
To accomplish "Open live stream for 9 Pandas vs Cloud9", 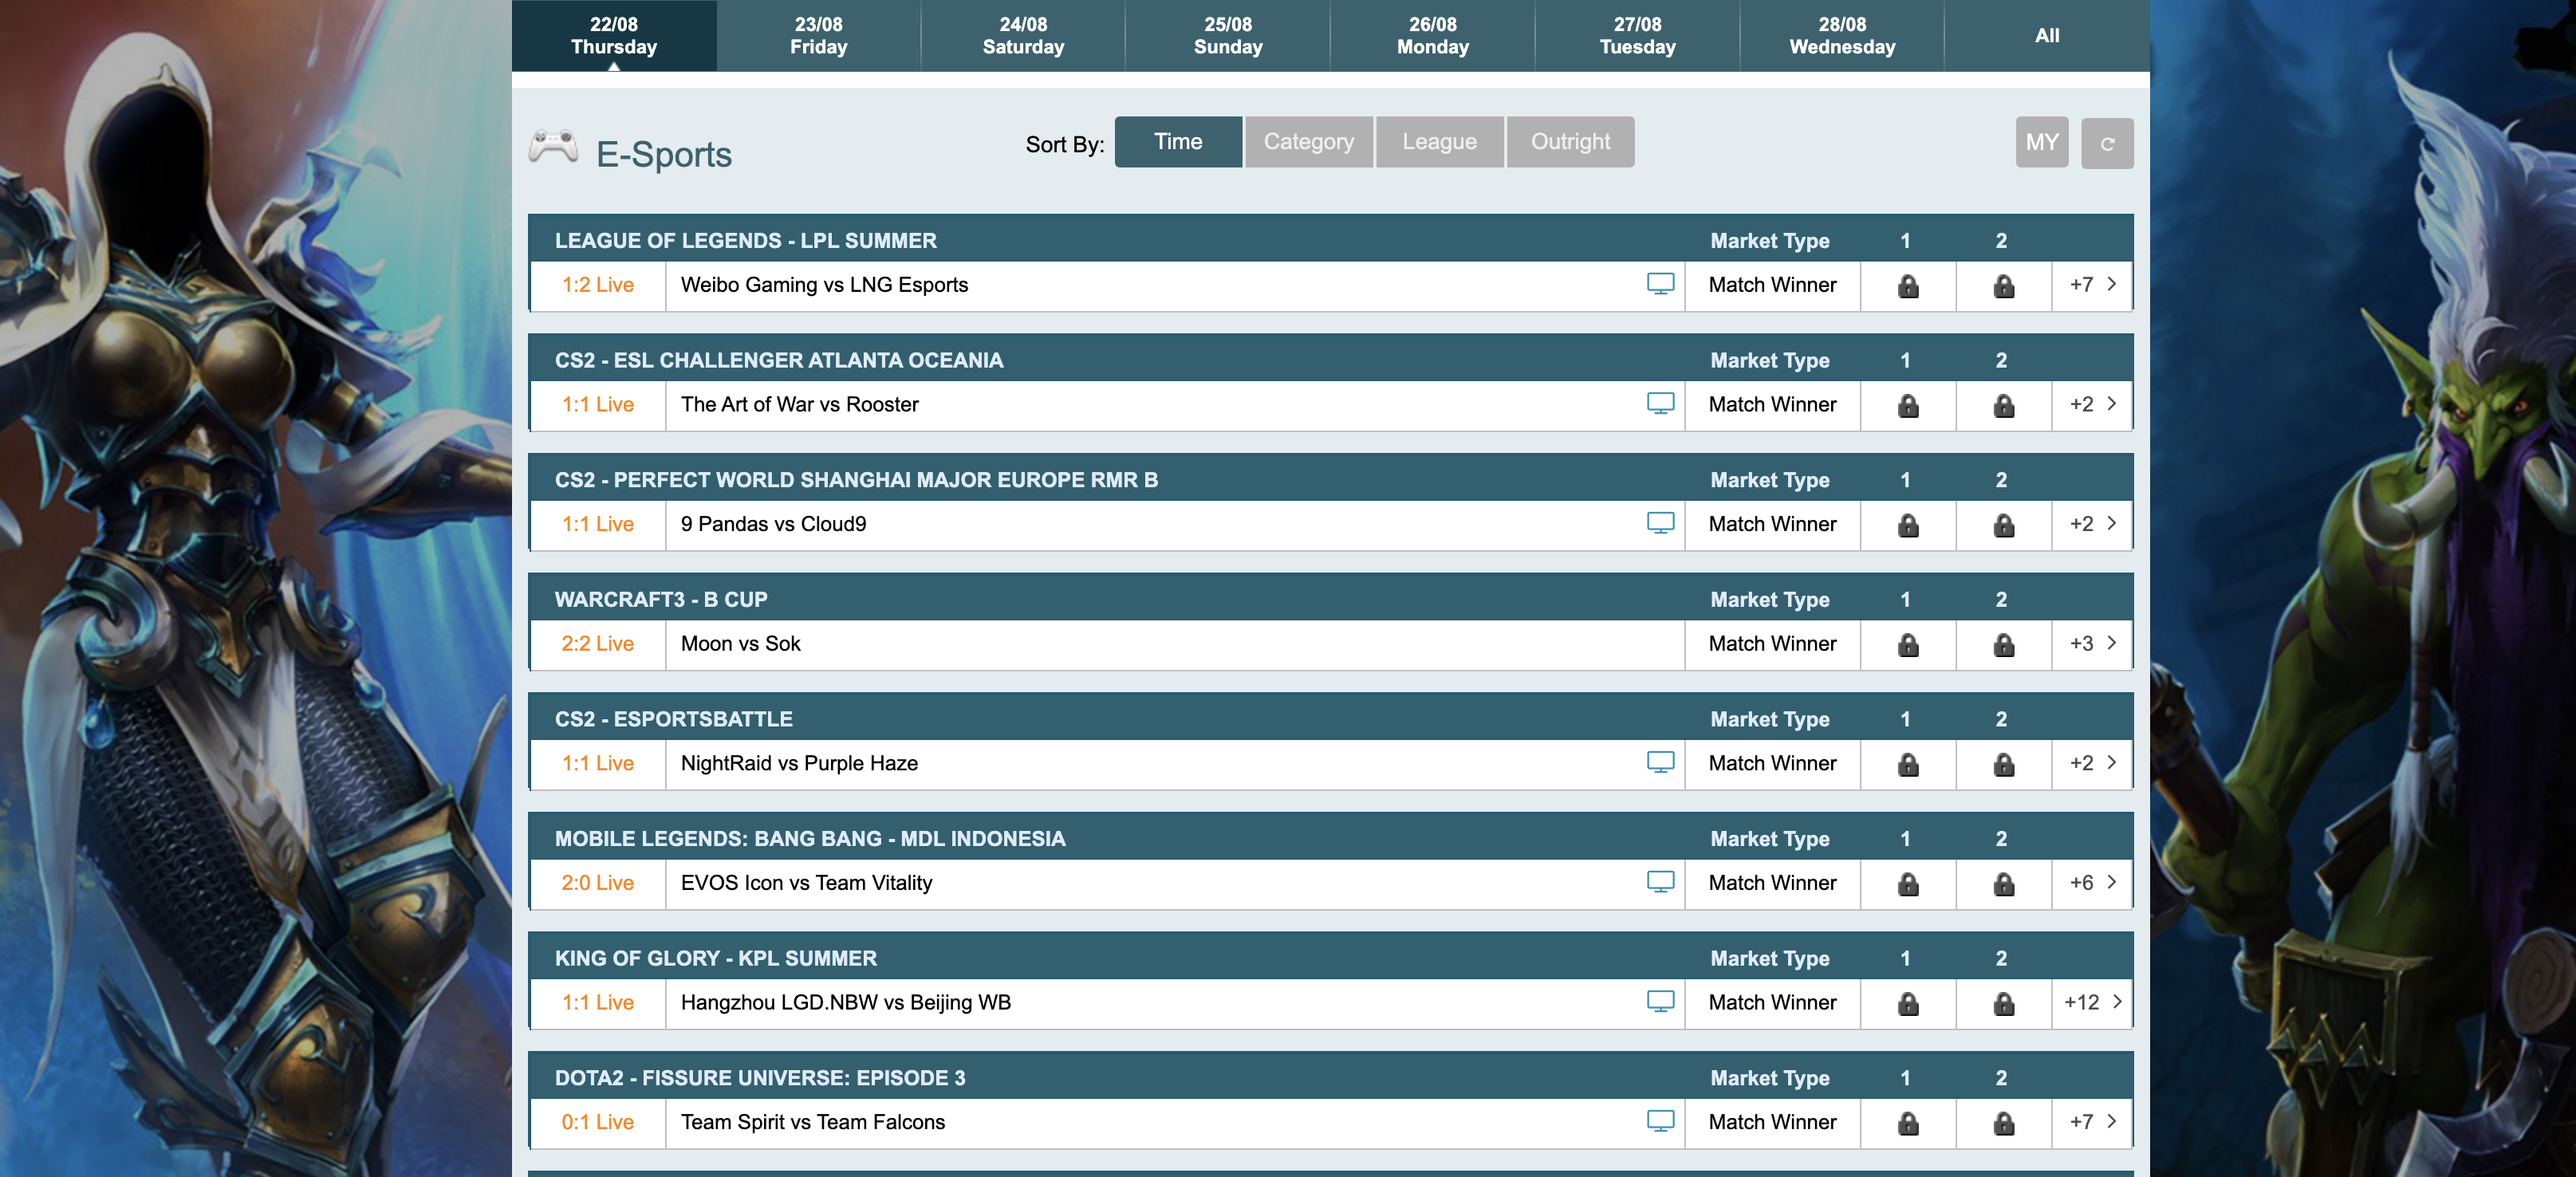I will (1660, 523).
